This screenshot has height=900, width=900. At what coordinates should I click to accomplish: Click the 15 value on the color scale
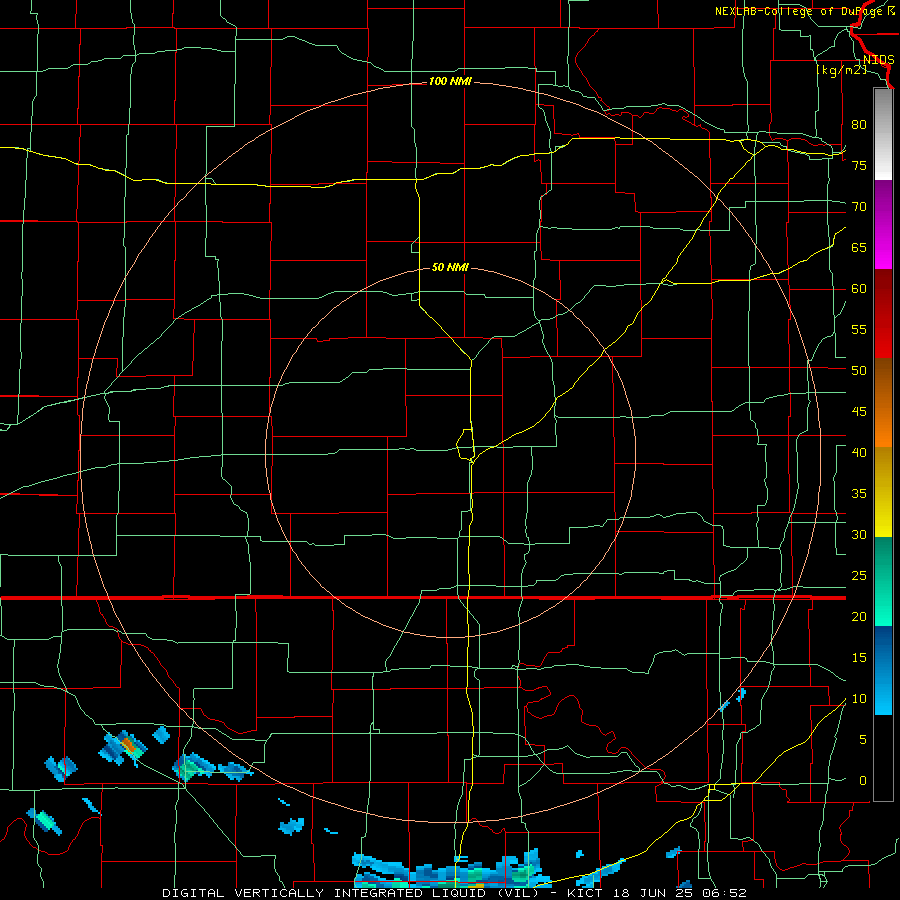(859, 658)
